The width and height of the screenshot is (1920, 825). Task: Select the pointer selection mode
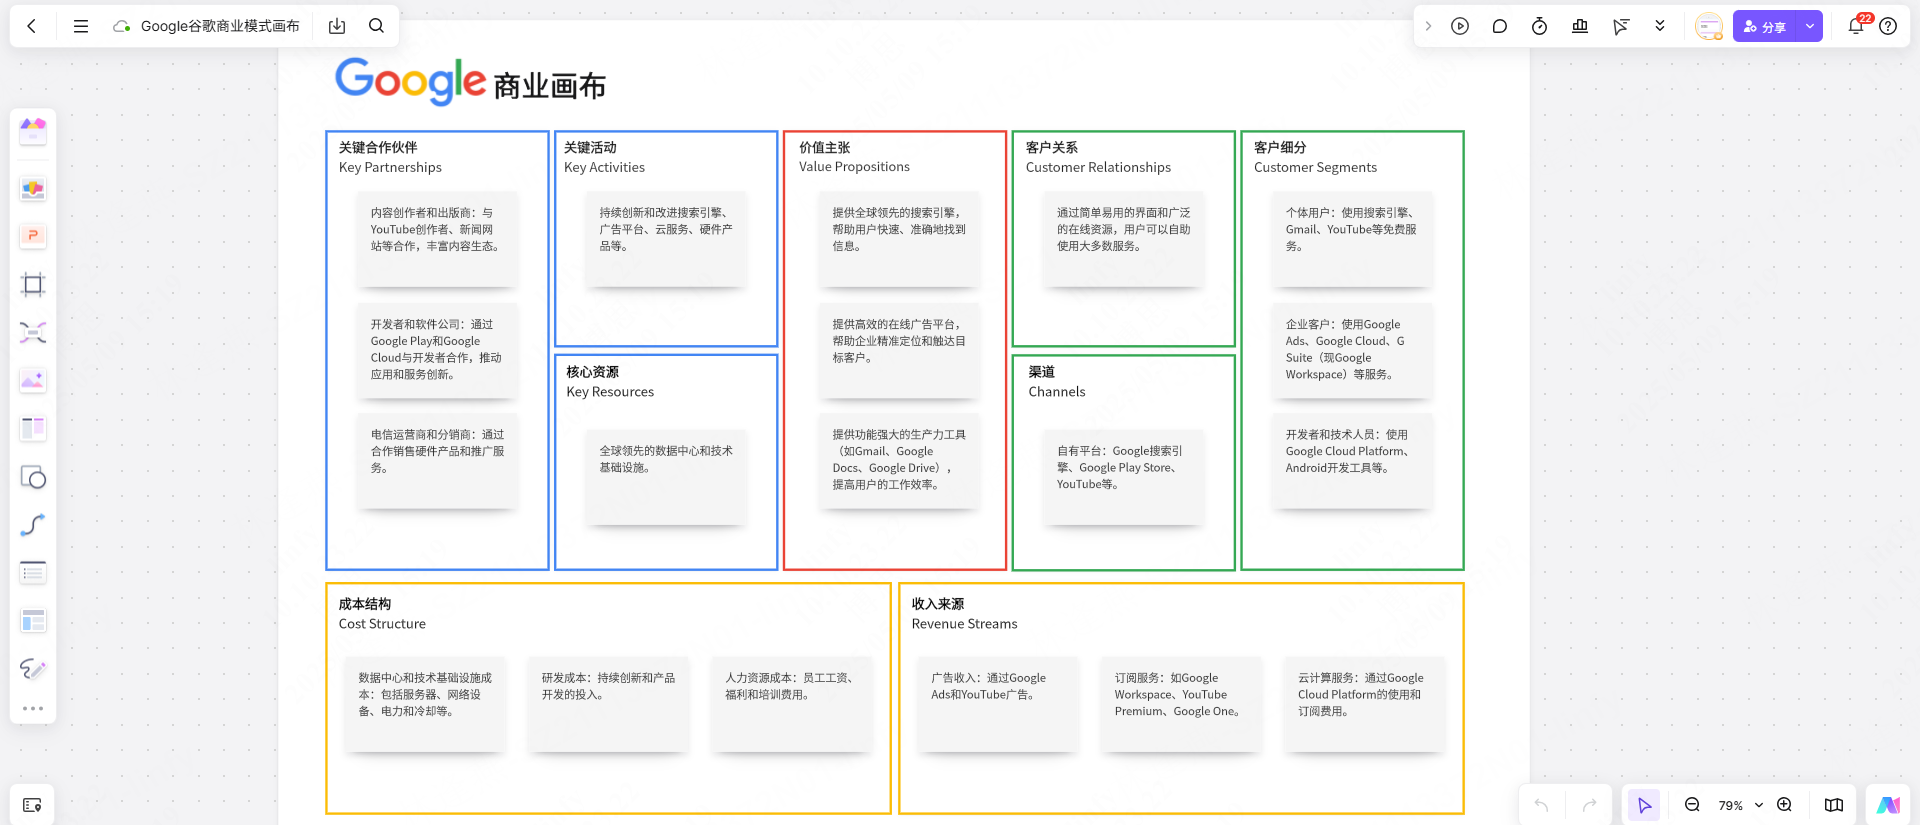point(1644,805)
